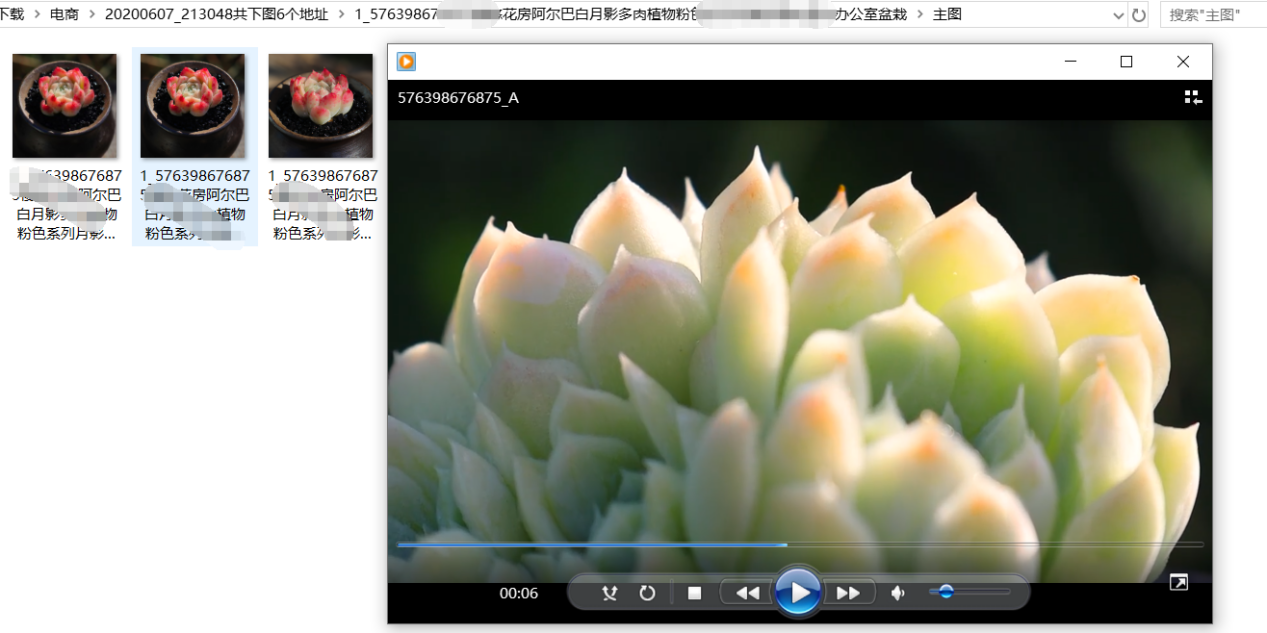Enable repeat playback mode
This screenshot has height=633, width=1267.
tap(647, 592)
